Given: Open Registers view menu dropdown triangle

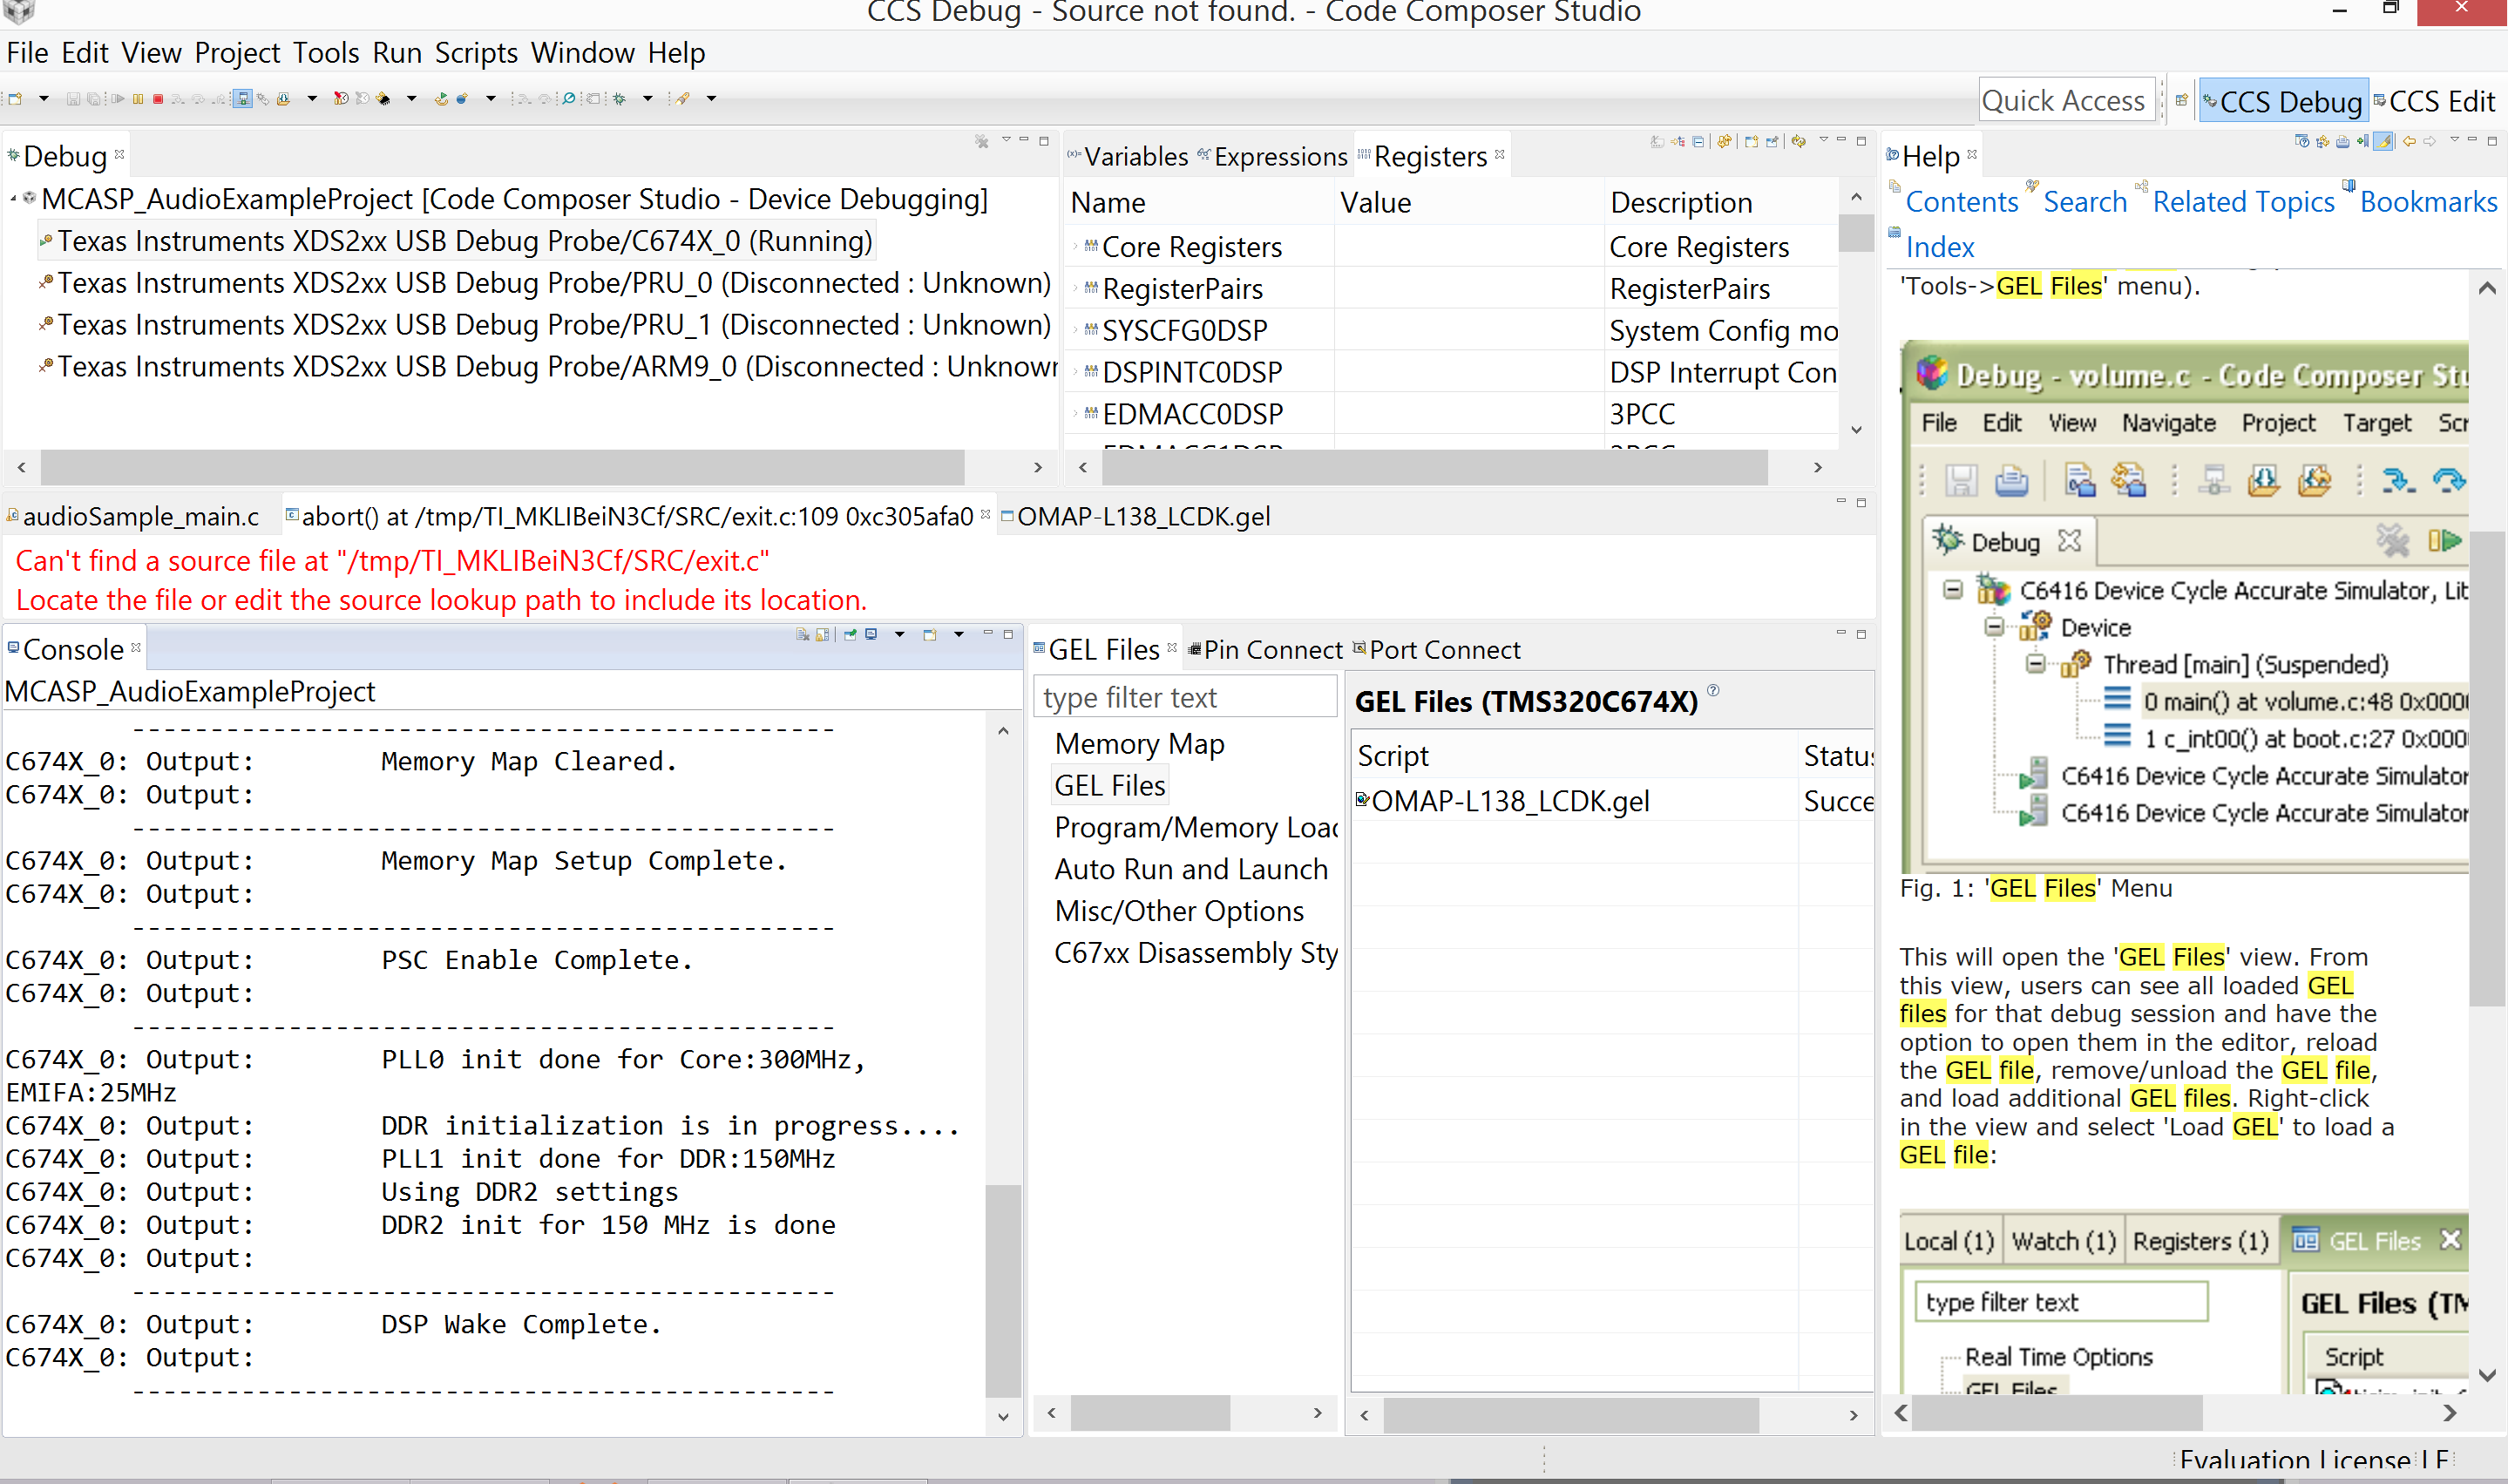Looking at the screenshot, I should click(1824, 140).
